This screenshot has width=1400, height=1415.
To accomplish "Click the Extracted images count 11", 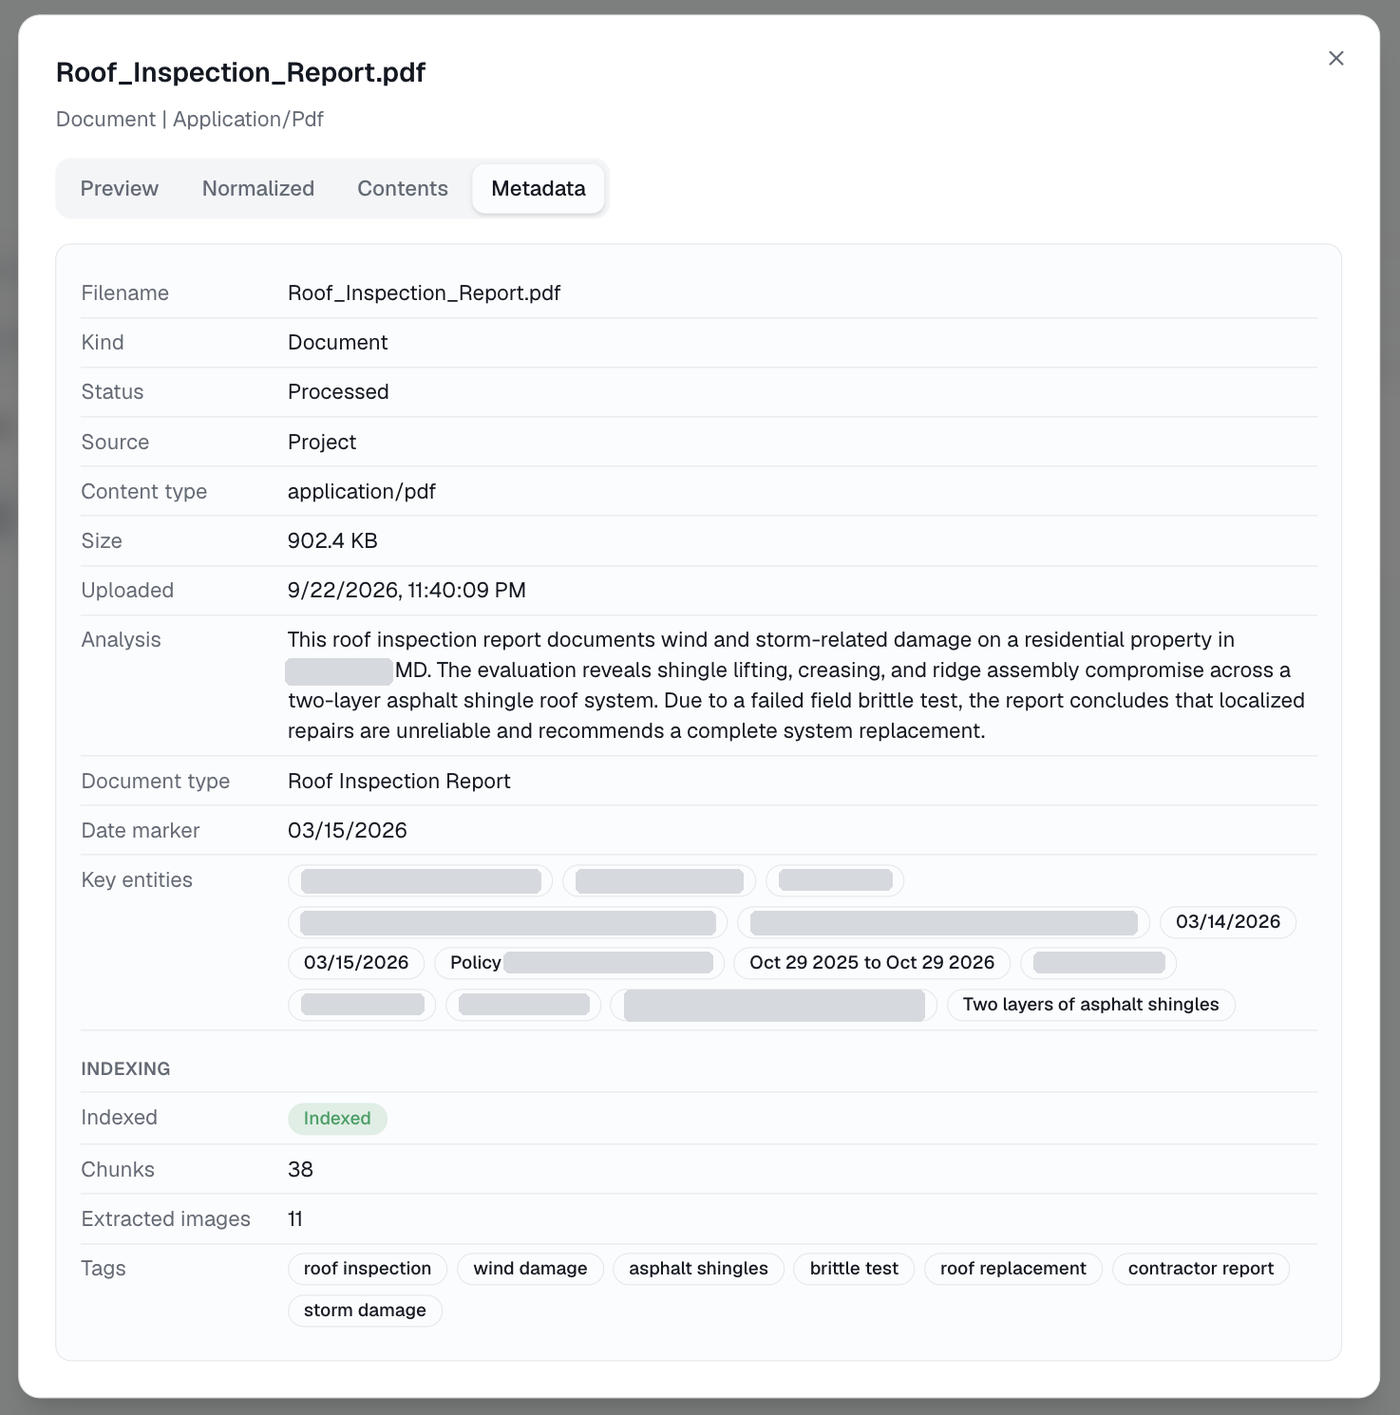I will tap(295, 1219).
